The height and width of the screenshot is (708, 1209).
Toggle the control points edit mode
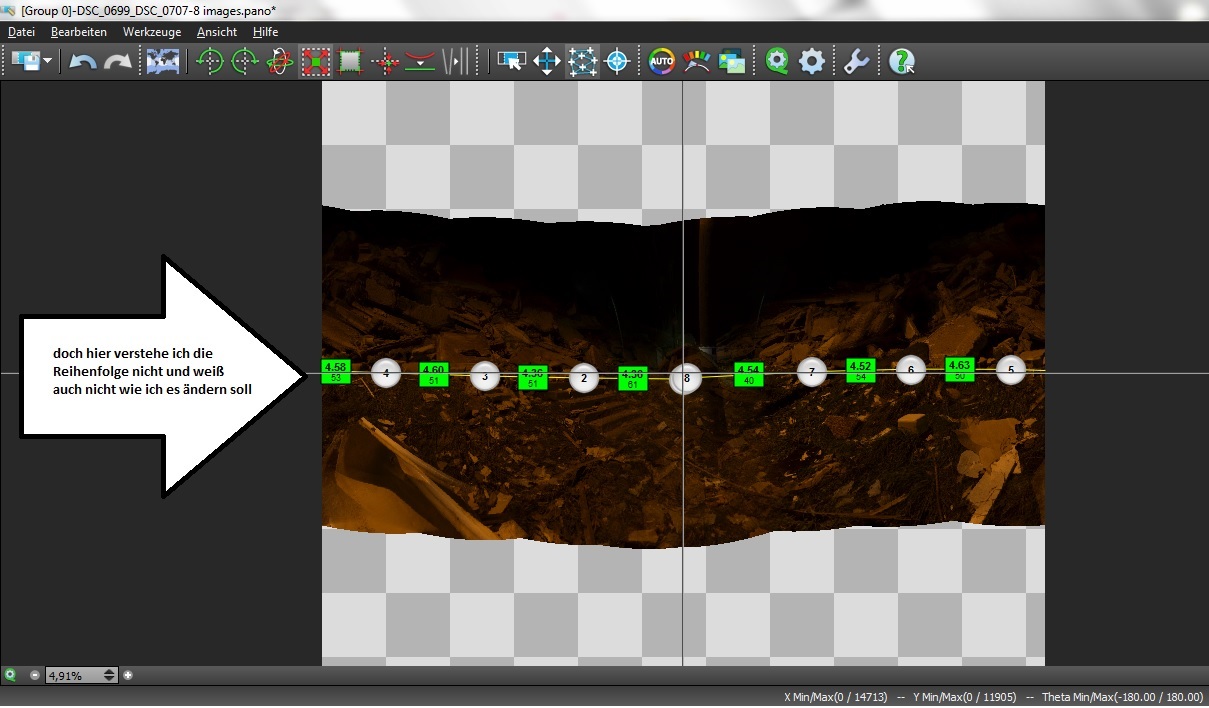coord(582,62)
